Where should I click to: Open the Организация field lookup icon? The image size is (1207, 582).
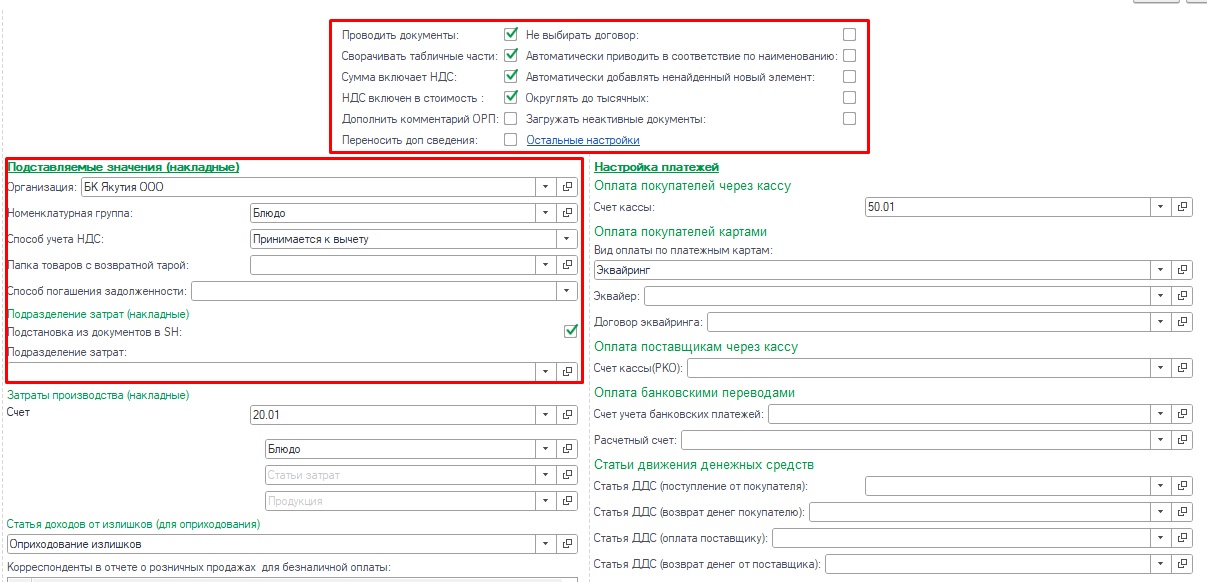point(567,186)
